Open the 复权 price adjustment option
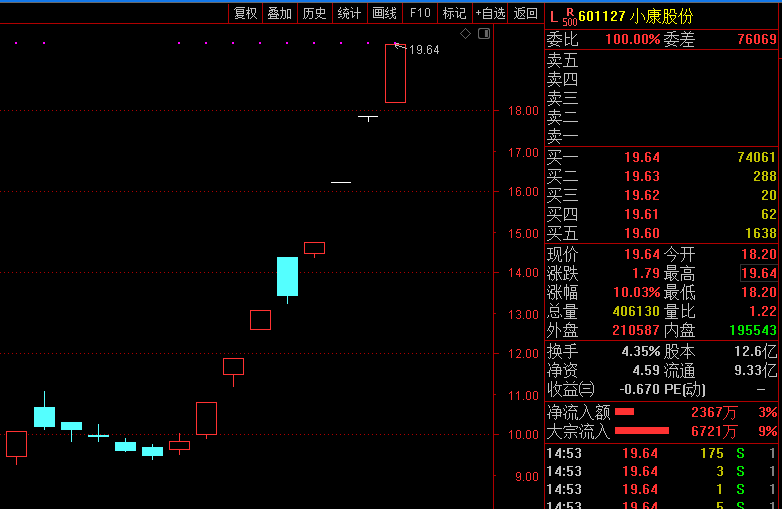 coord(245,13)
